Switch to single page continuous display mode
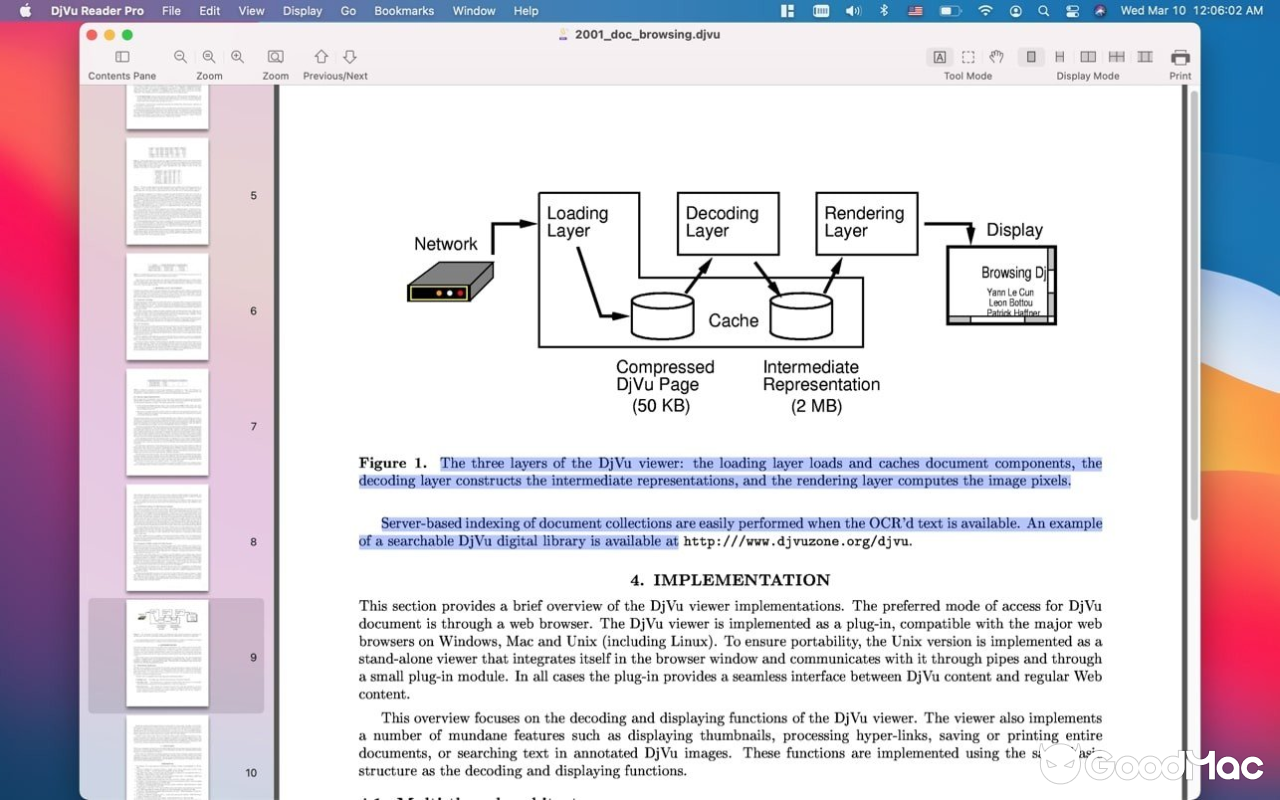This screenshot has width=1280, height=800. tap(1059, 57)
